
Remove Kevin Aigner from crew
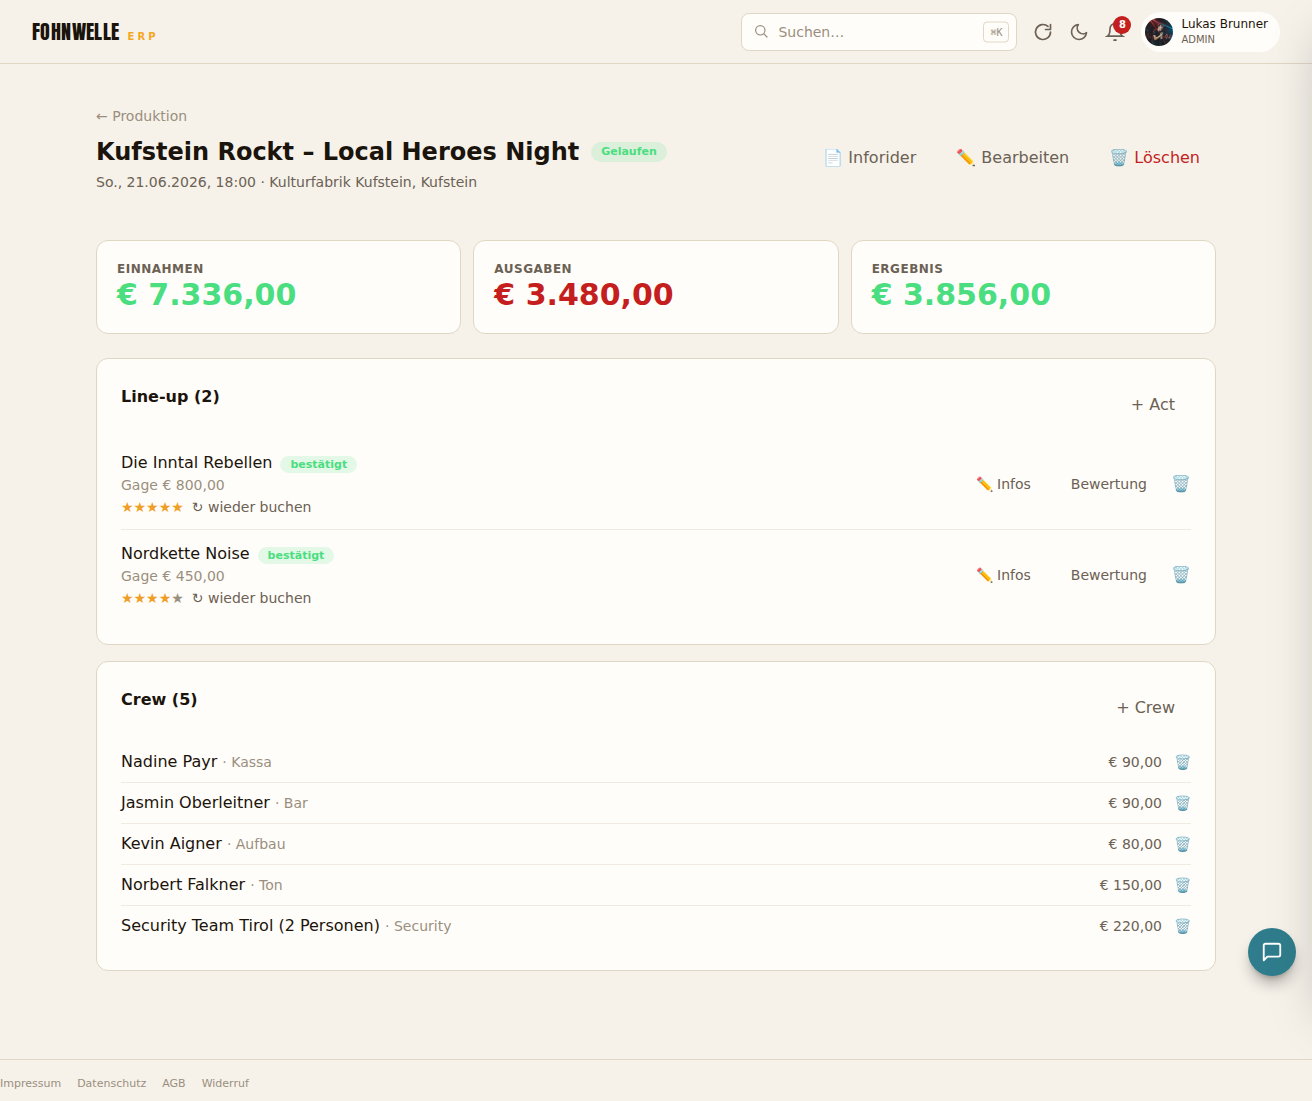click(1182, 844)
